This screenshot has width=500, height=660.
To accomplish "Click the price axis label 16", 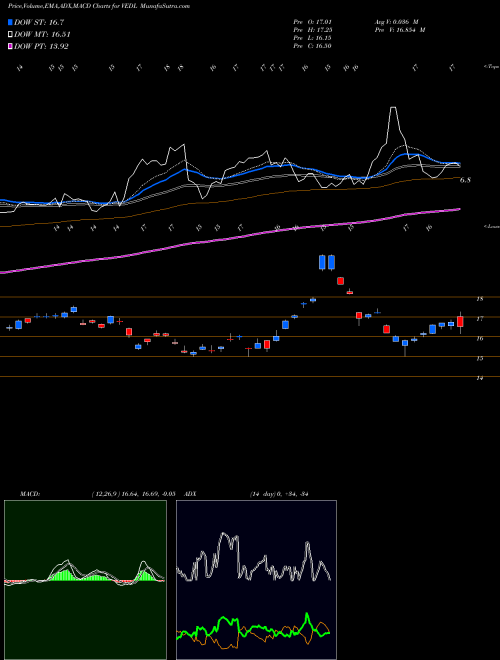I will (479, 338).
